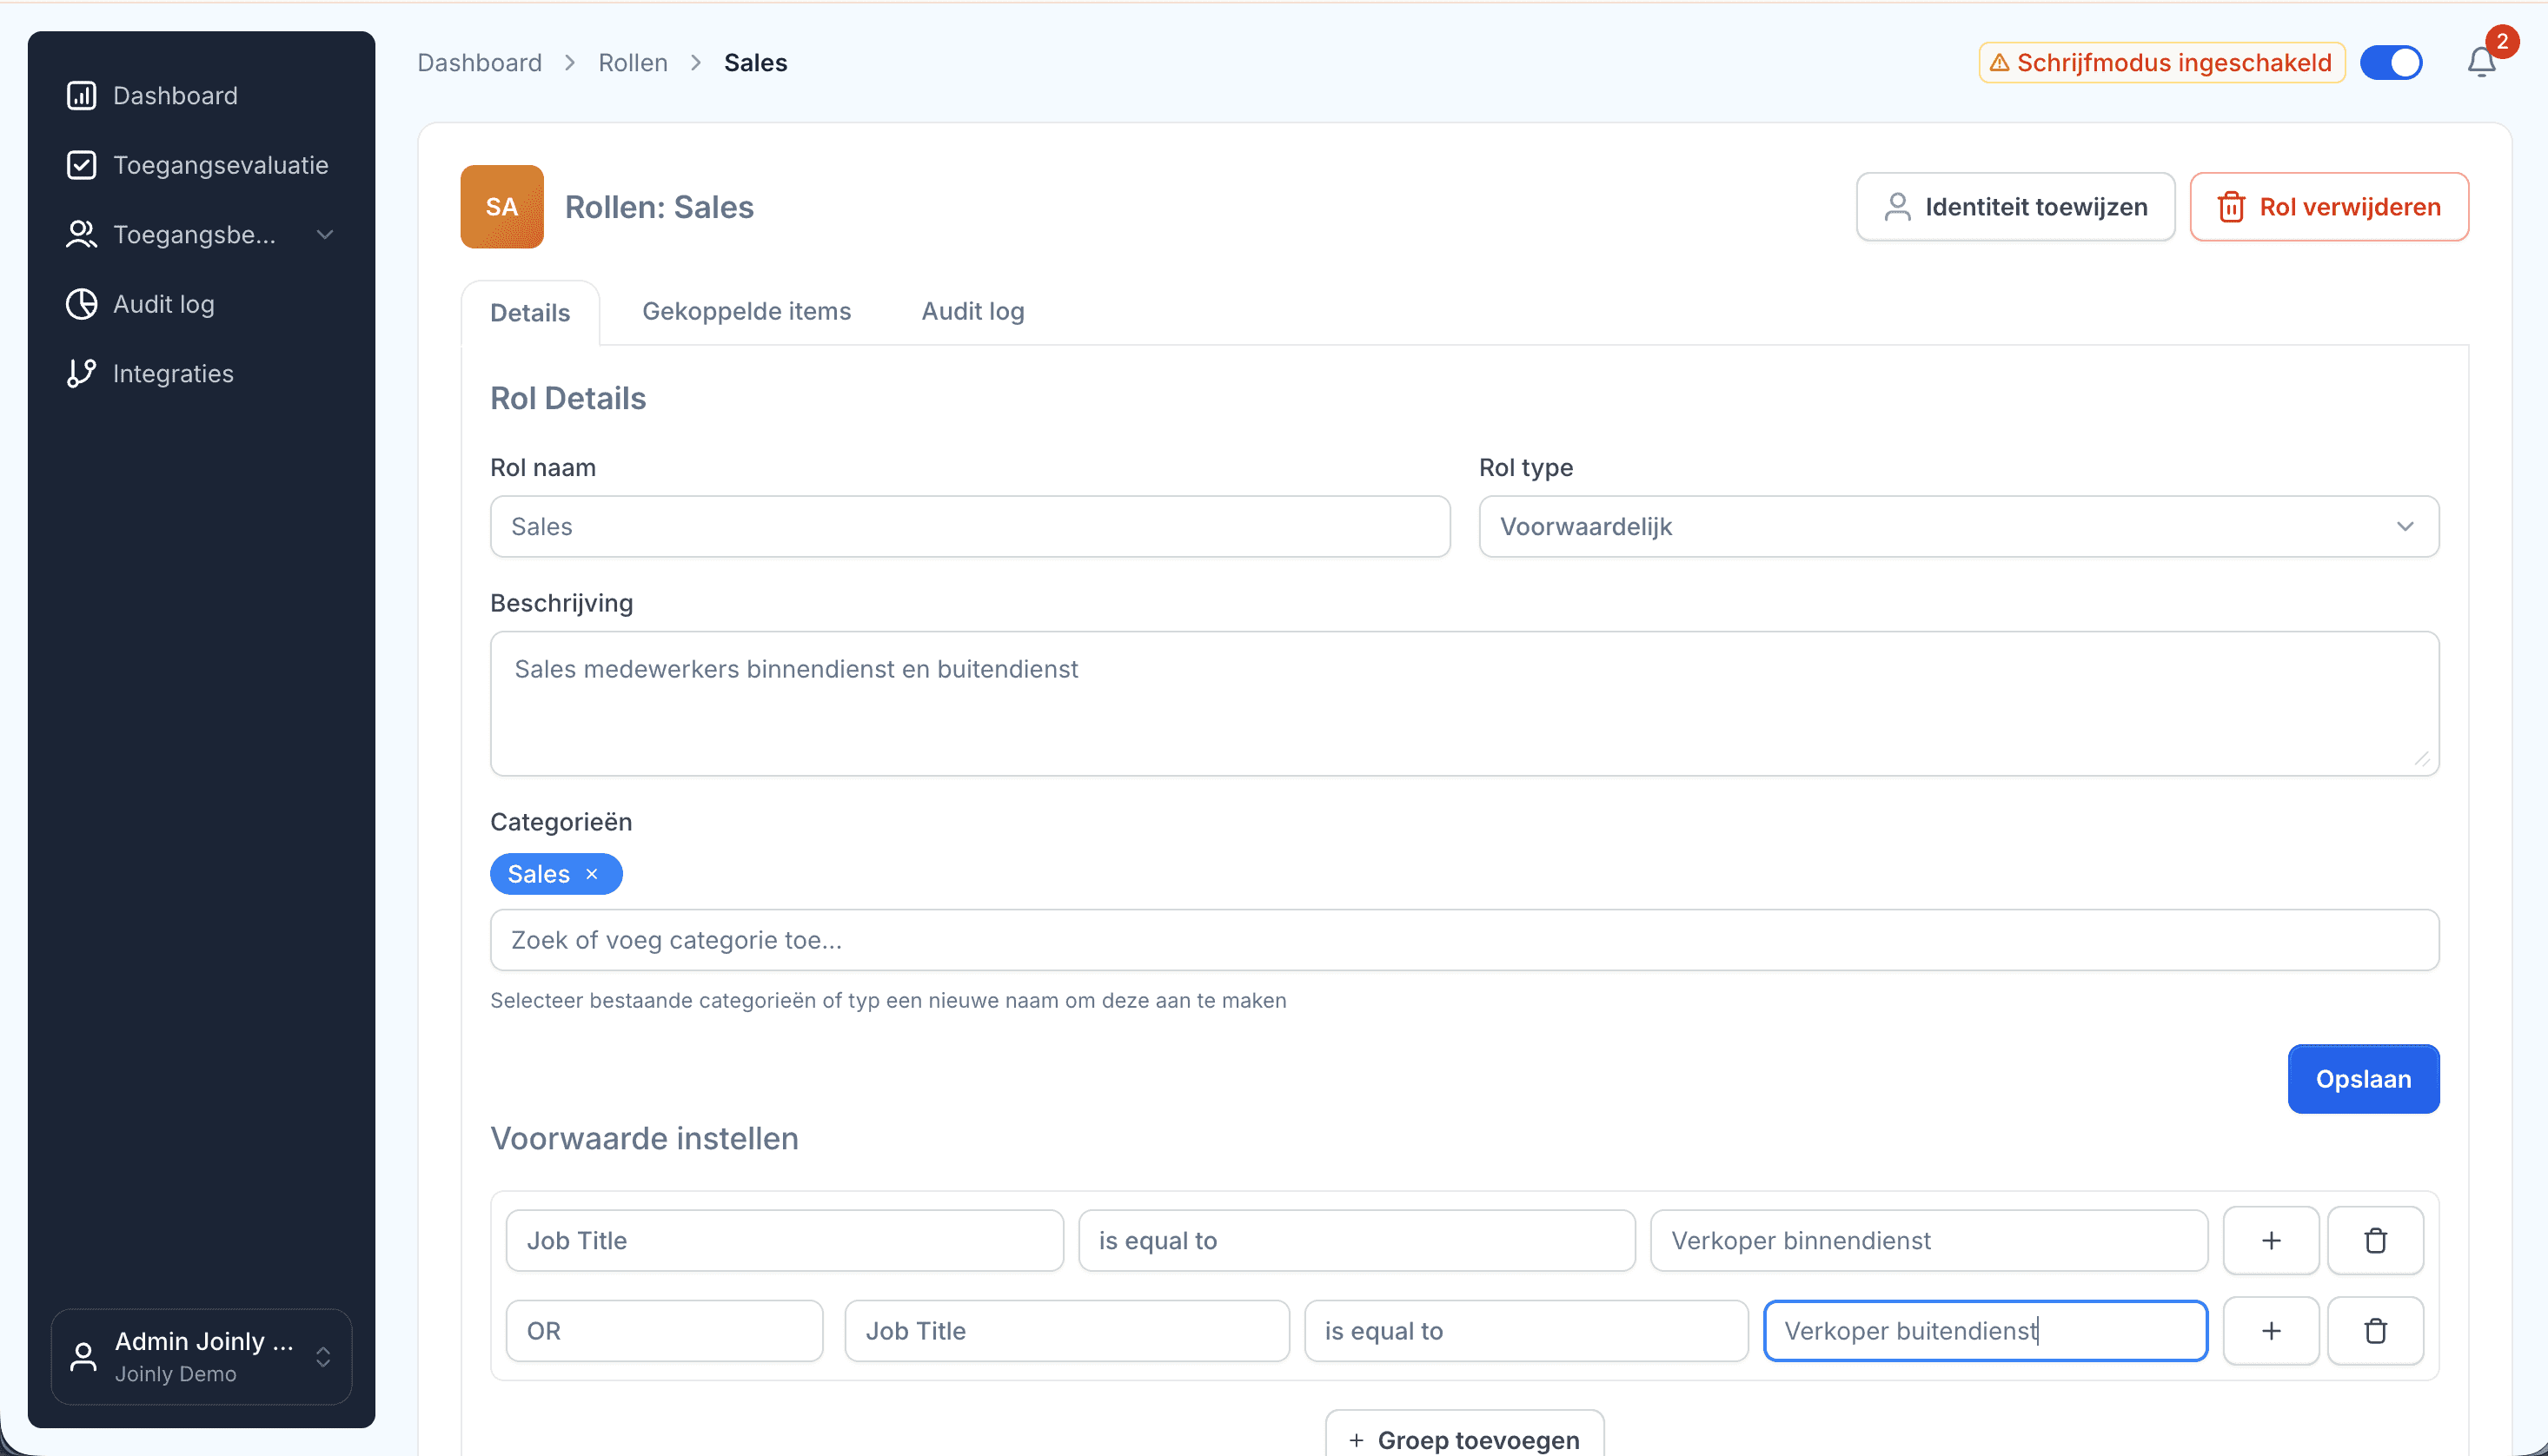Viewport: 2548px width, 1456px height.
Task: Click Identiteit toewijzen button
Action: 2015,207
